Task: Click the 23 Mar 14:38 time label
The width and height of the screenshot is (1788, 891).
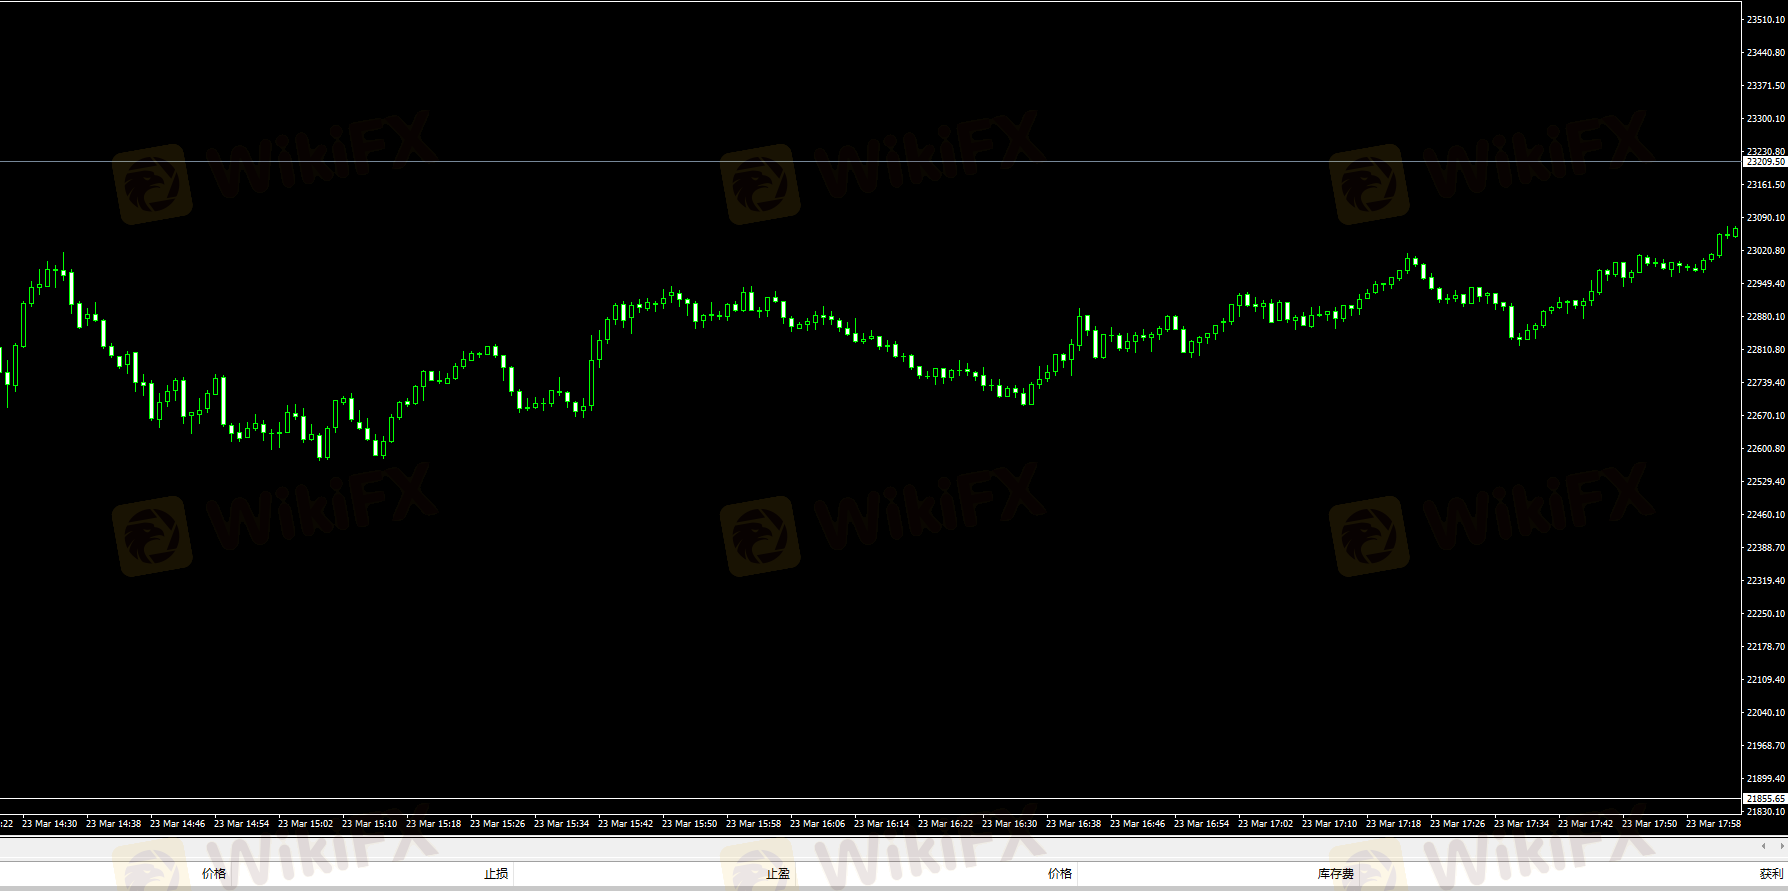Action: (114, 824)
